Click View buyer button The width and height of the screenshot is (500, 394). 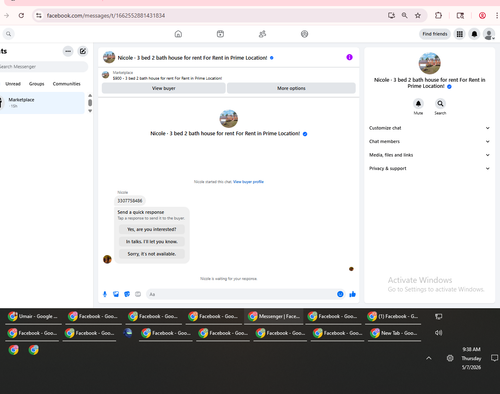164,88
